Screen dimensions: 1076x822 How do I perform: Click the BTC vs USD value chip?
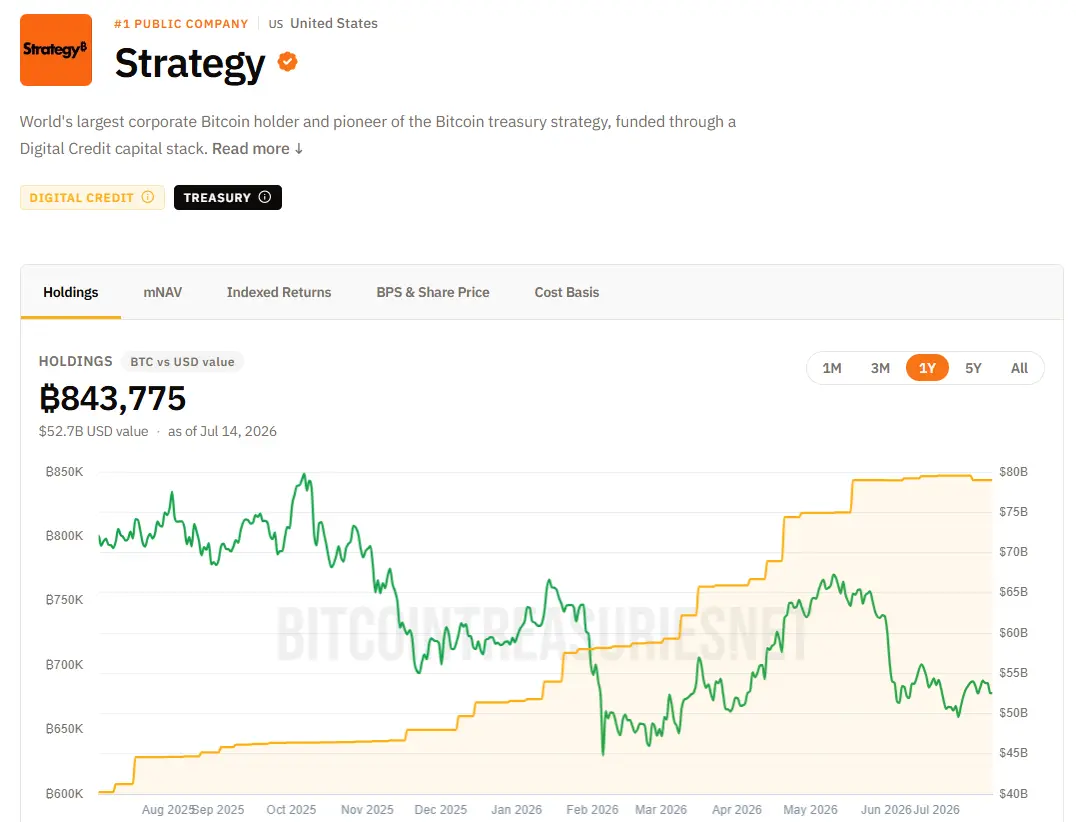click(x=183, y=362)
